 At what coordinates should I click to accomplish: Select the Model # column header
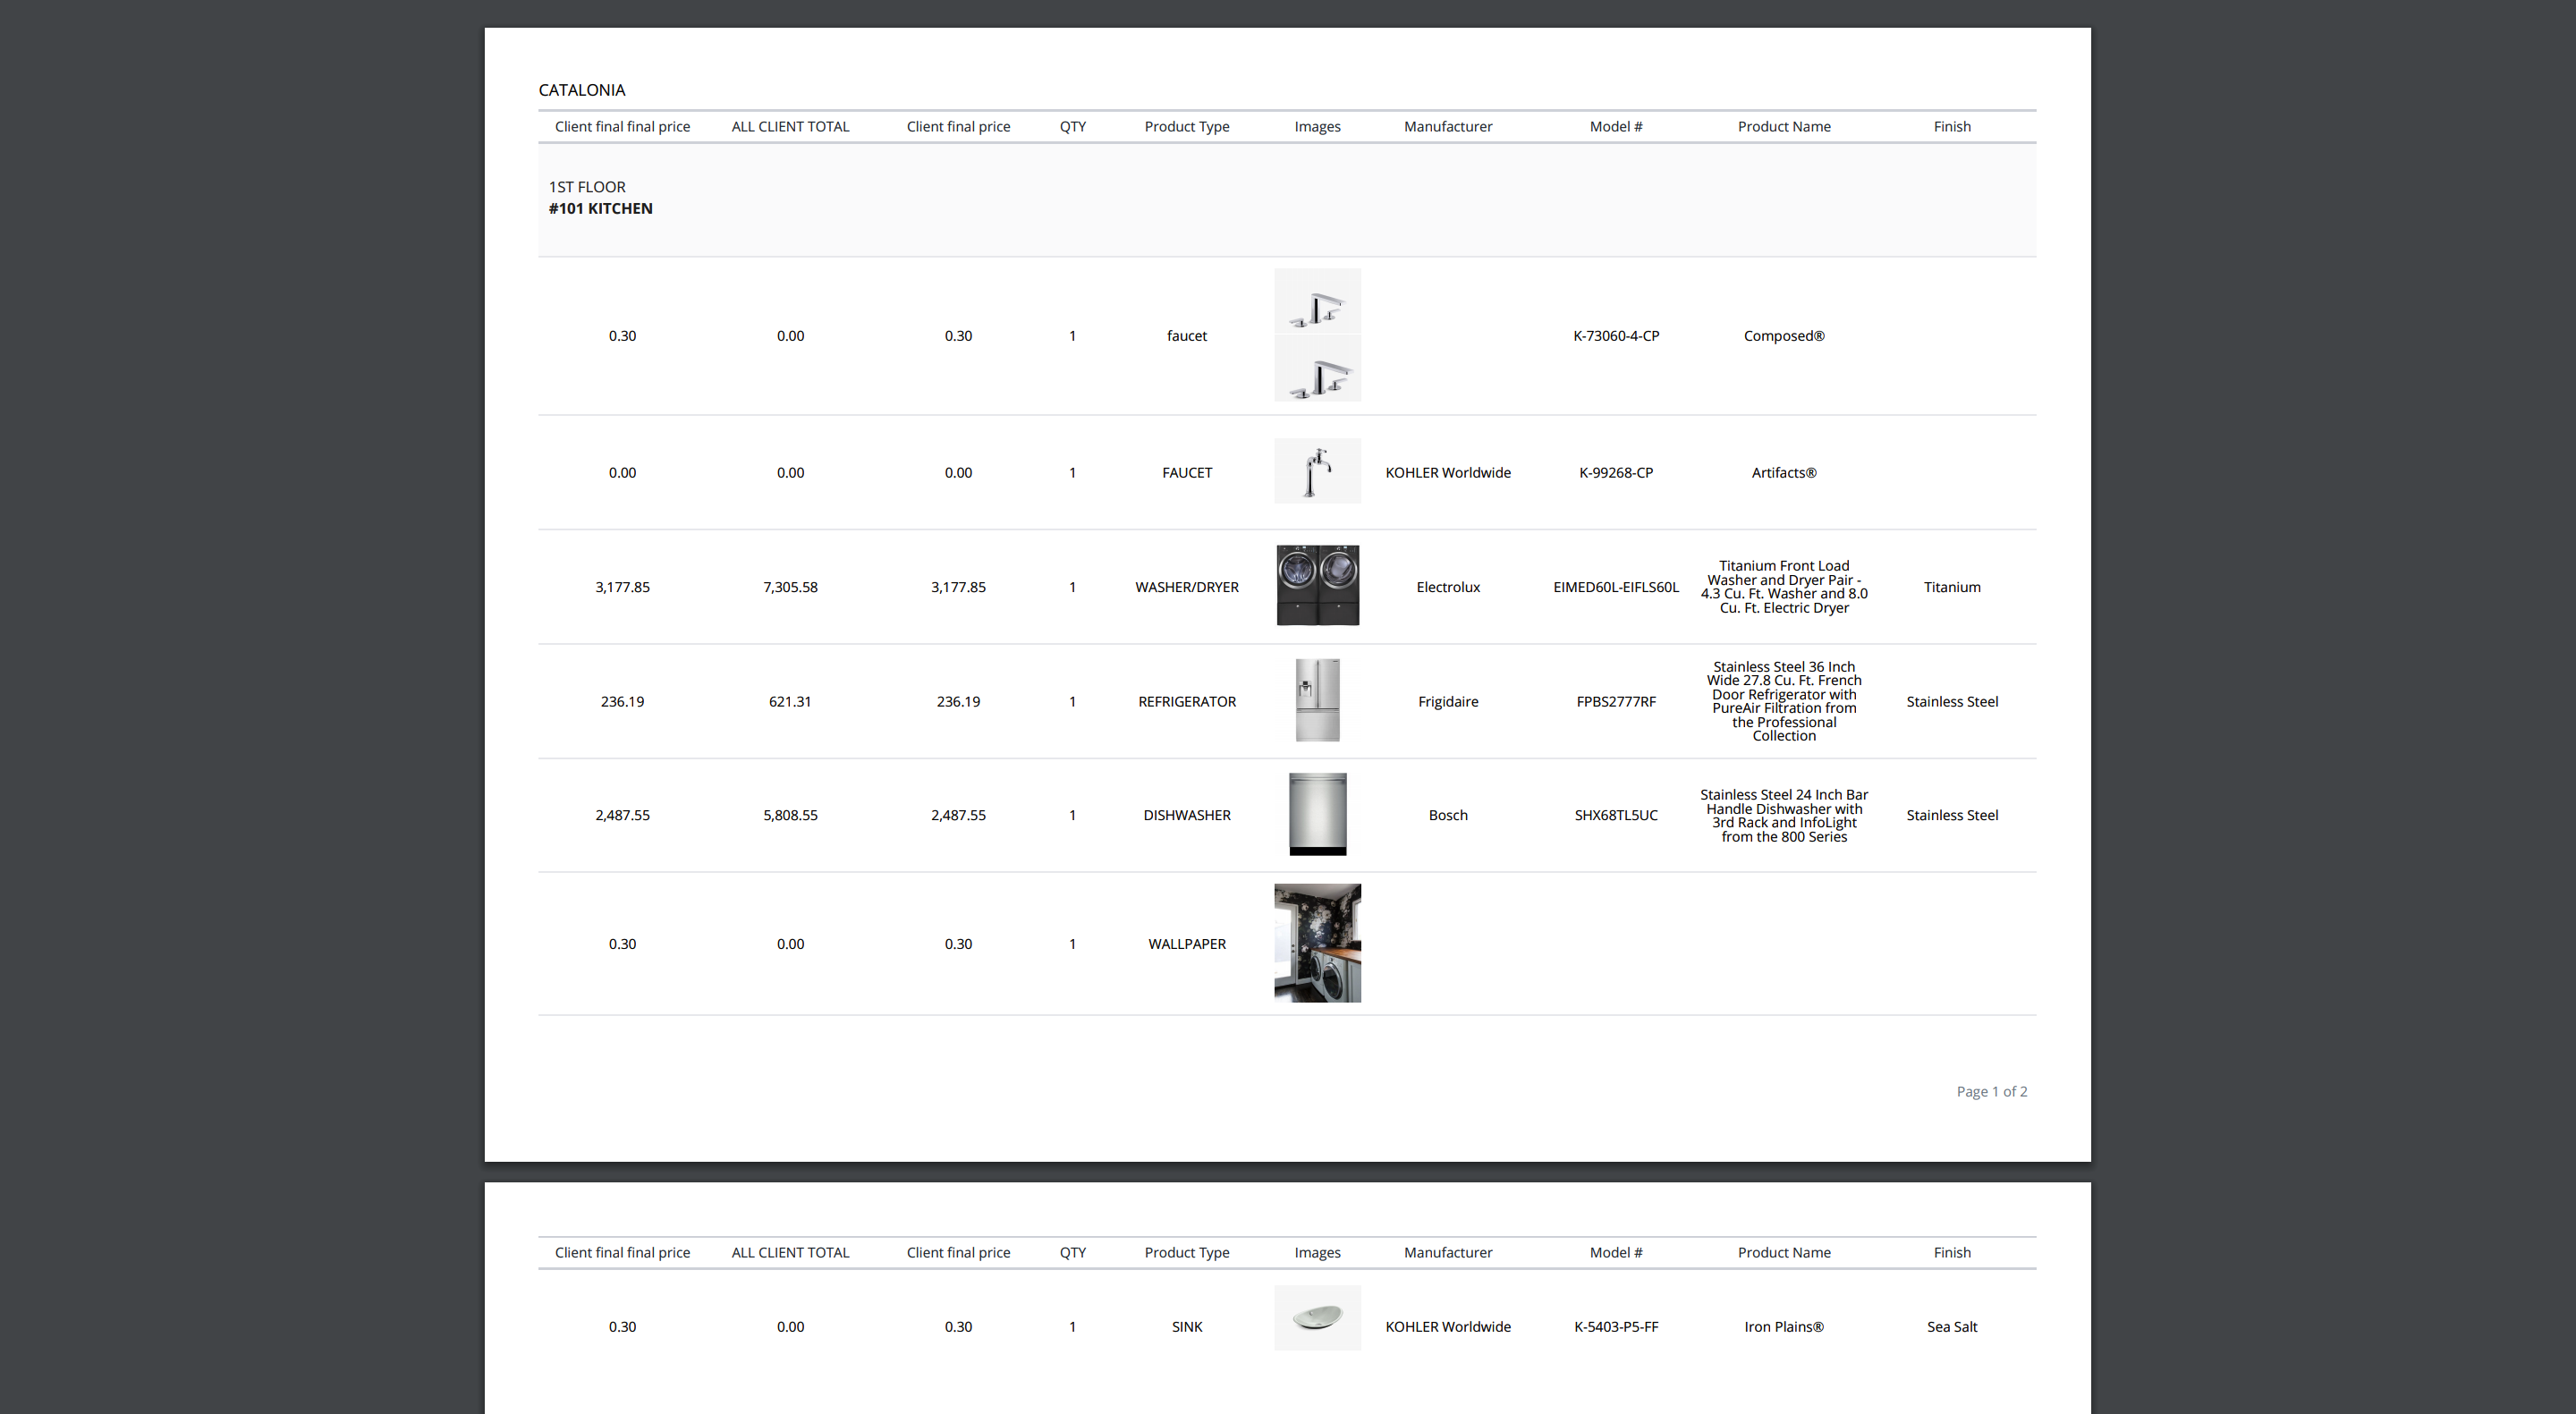click(x=1615, y=126)
